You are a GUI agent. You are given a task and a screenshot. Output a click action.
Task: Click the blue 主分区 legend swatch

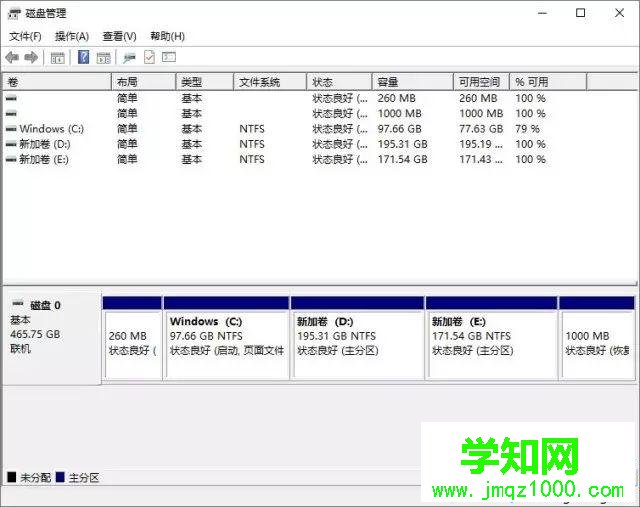[60, 477]
